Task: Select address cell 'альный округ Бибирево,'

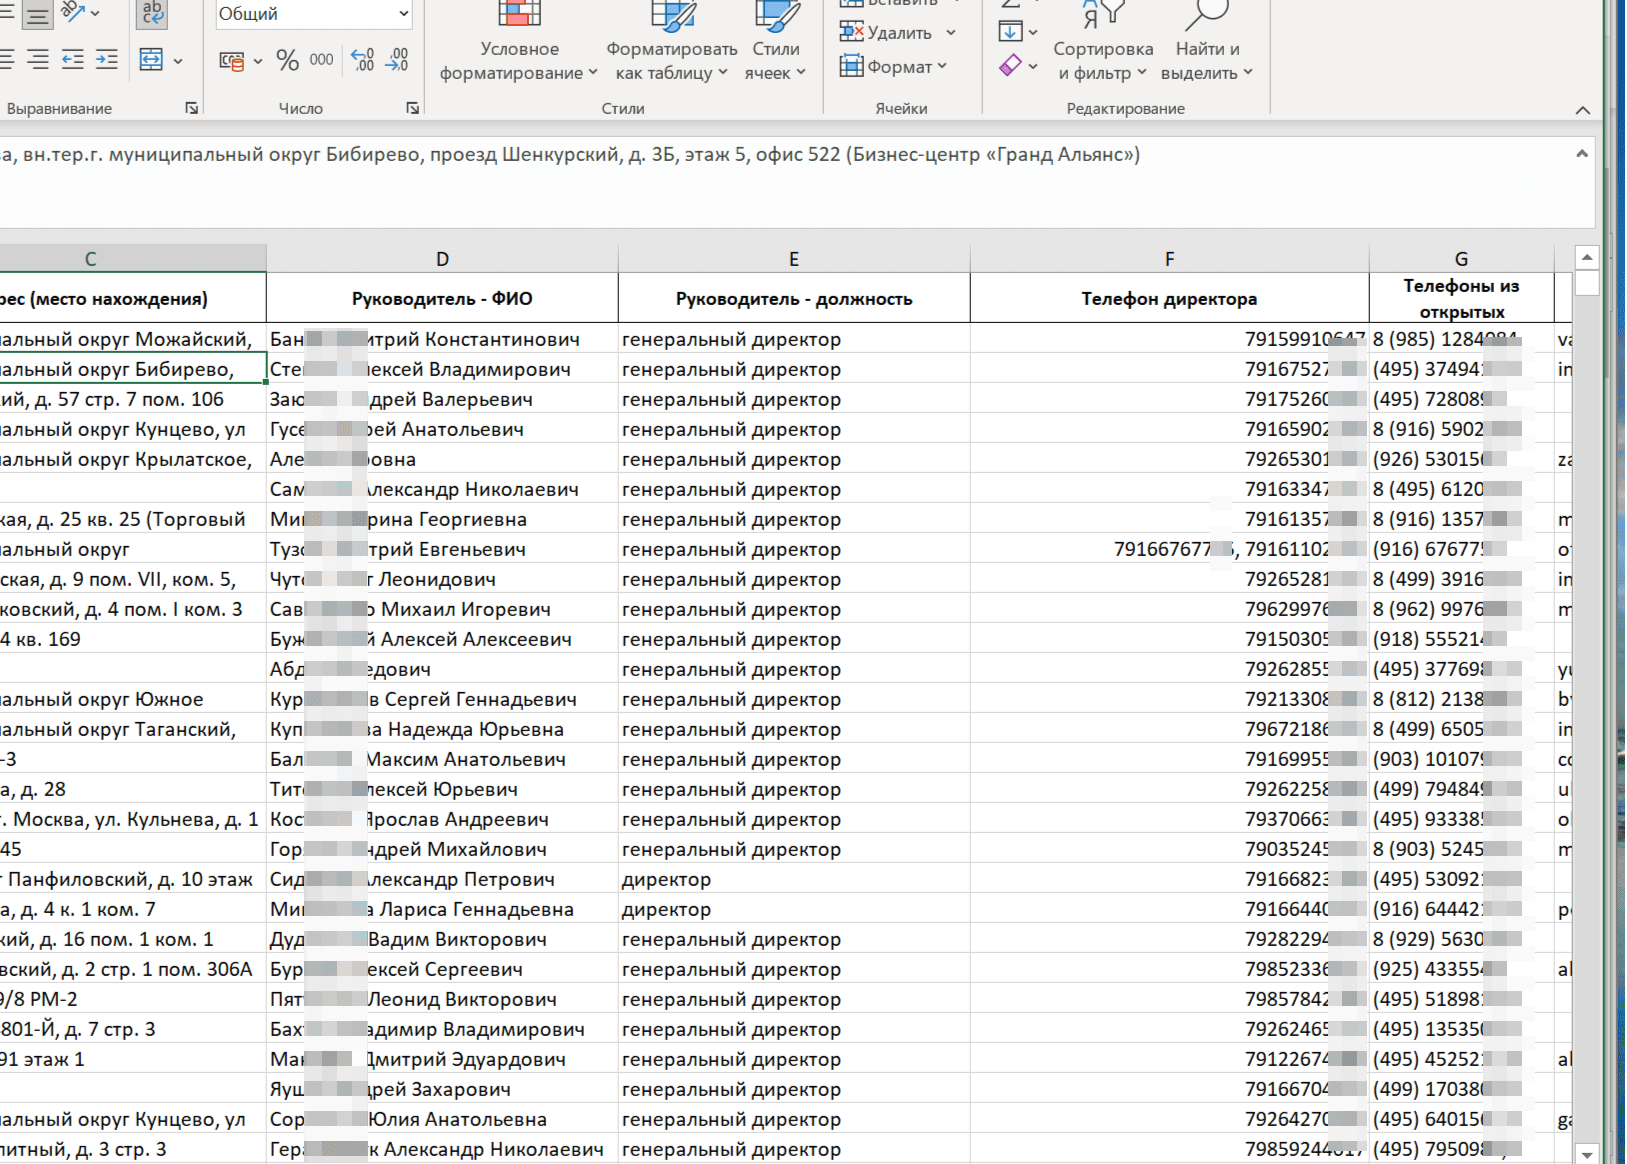Action: click(x=132, y=369)
